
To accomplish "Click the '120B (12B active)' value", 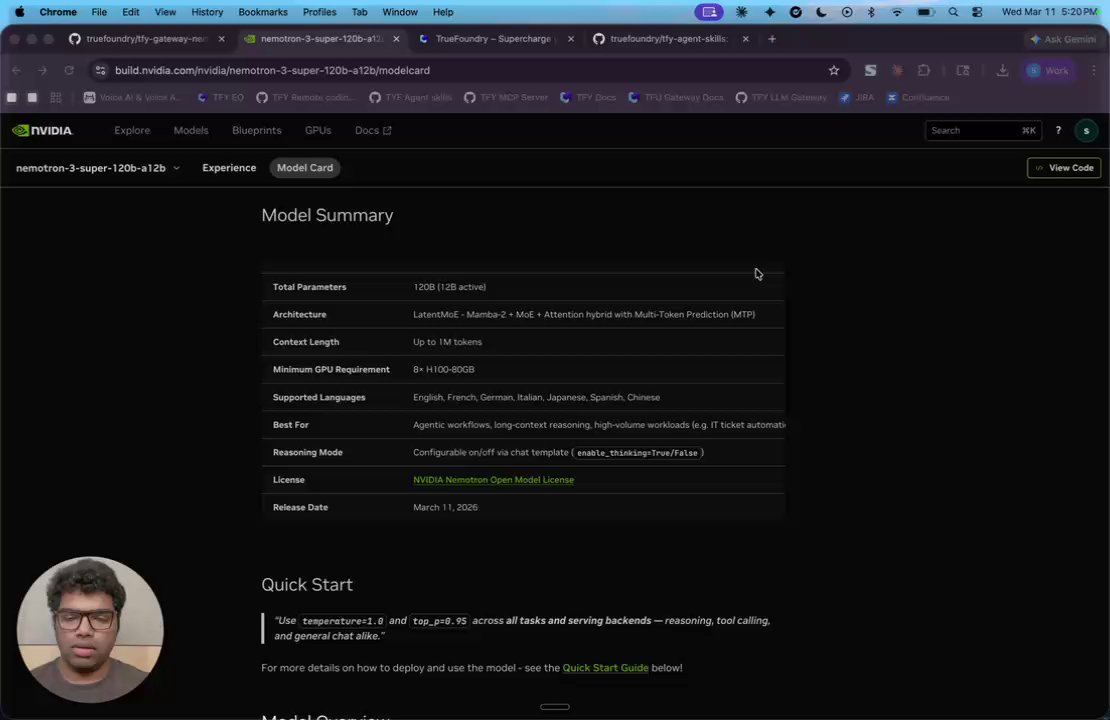I will [450, 287].
